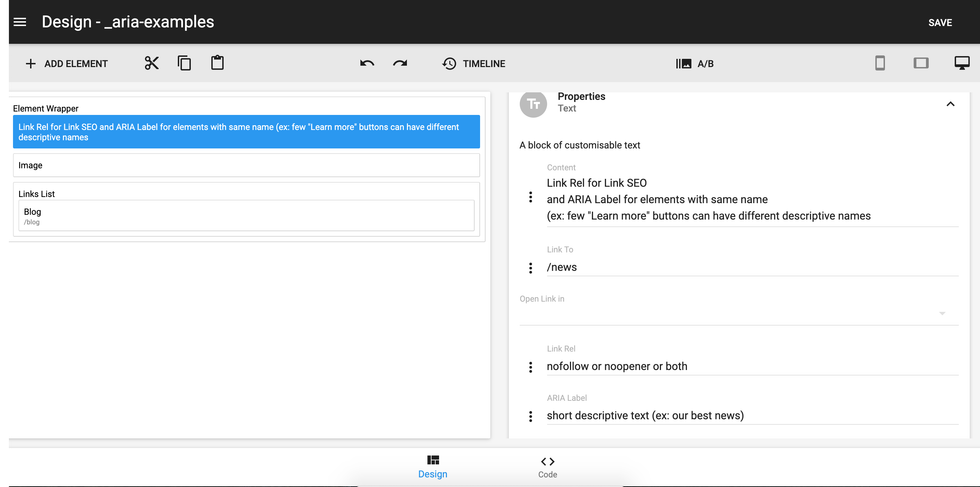Open the 'Open Link in' dropdown
This screenshot has height=487, width=980.
click(731, 313)
